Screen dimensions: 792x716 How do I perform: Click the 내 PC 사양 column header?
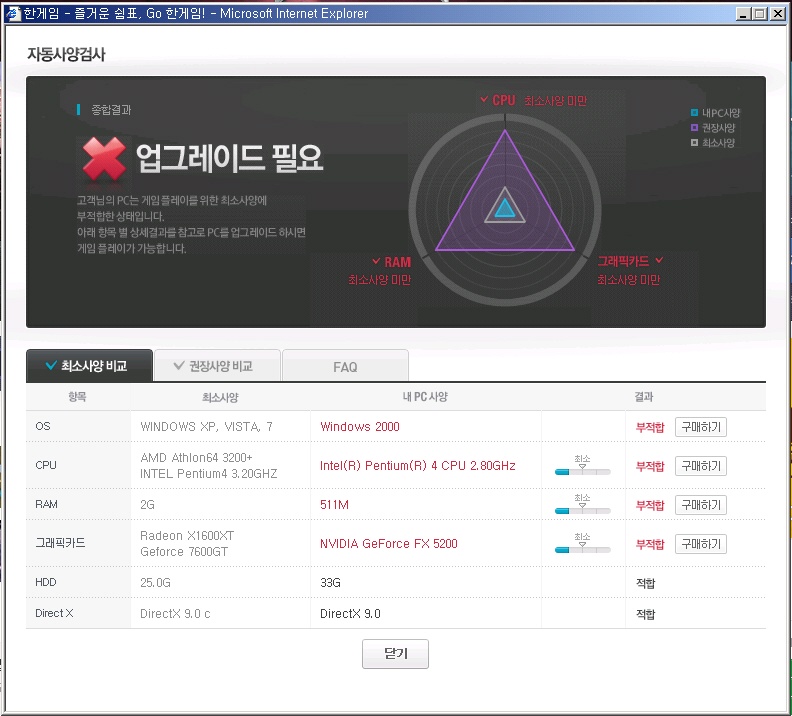(x=425, y=397)
